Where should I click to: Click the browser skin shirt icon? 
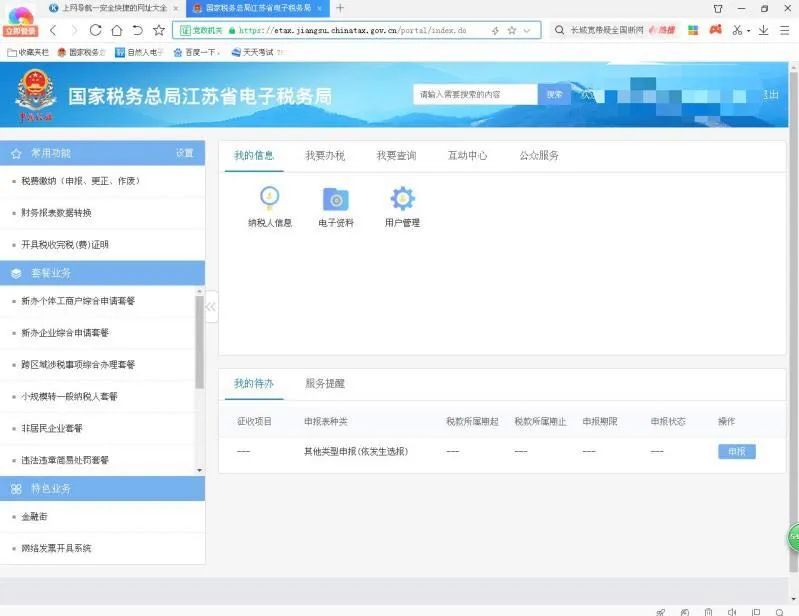pos(718,9)
